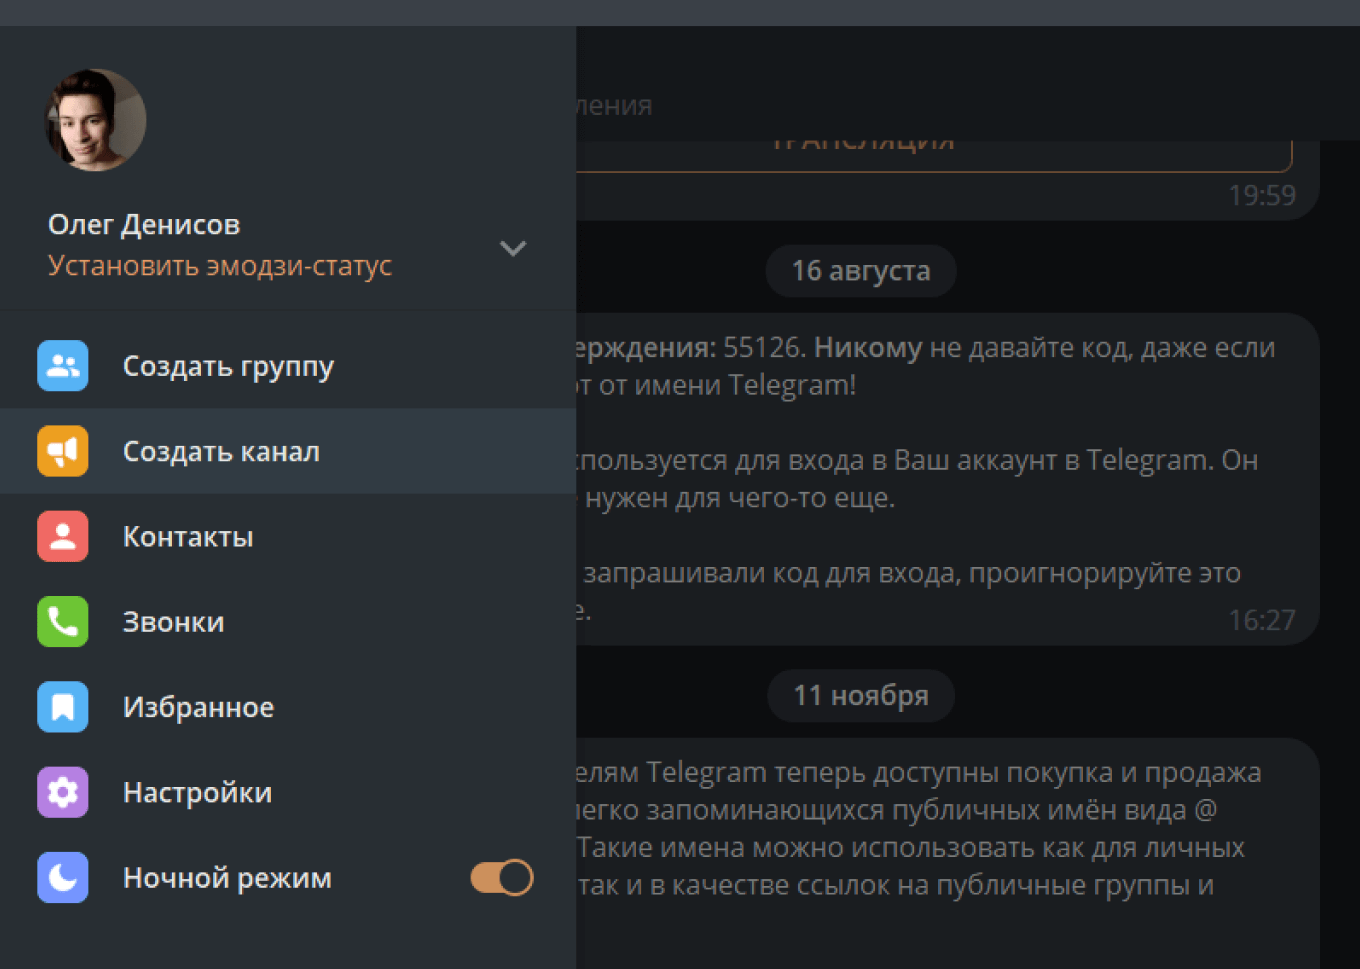Screen dimensions: 1360x969
Task: Open Settings via the gear icon
Action: click(62, 792)
